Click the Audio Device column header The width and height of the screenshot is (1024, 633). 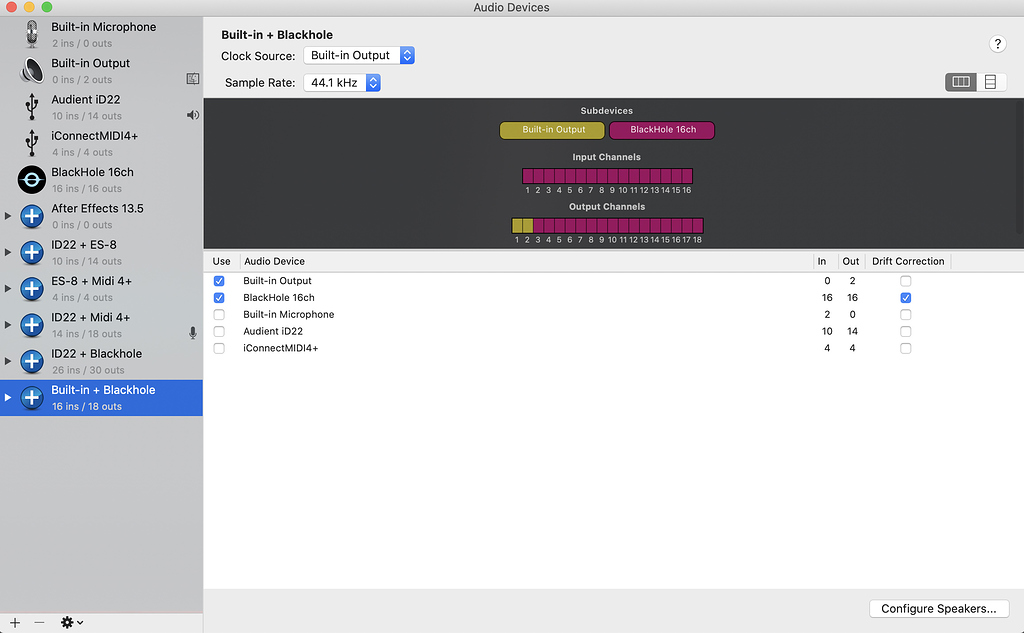coord(274,261)
